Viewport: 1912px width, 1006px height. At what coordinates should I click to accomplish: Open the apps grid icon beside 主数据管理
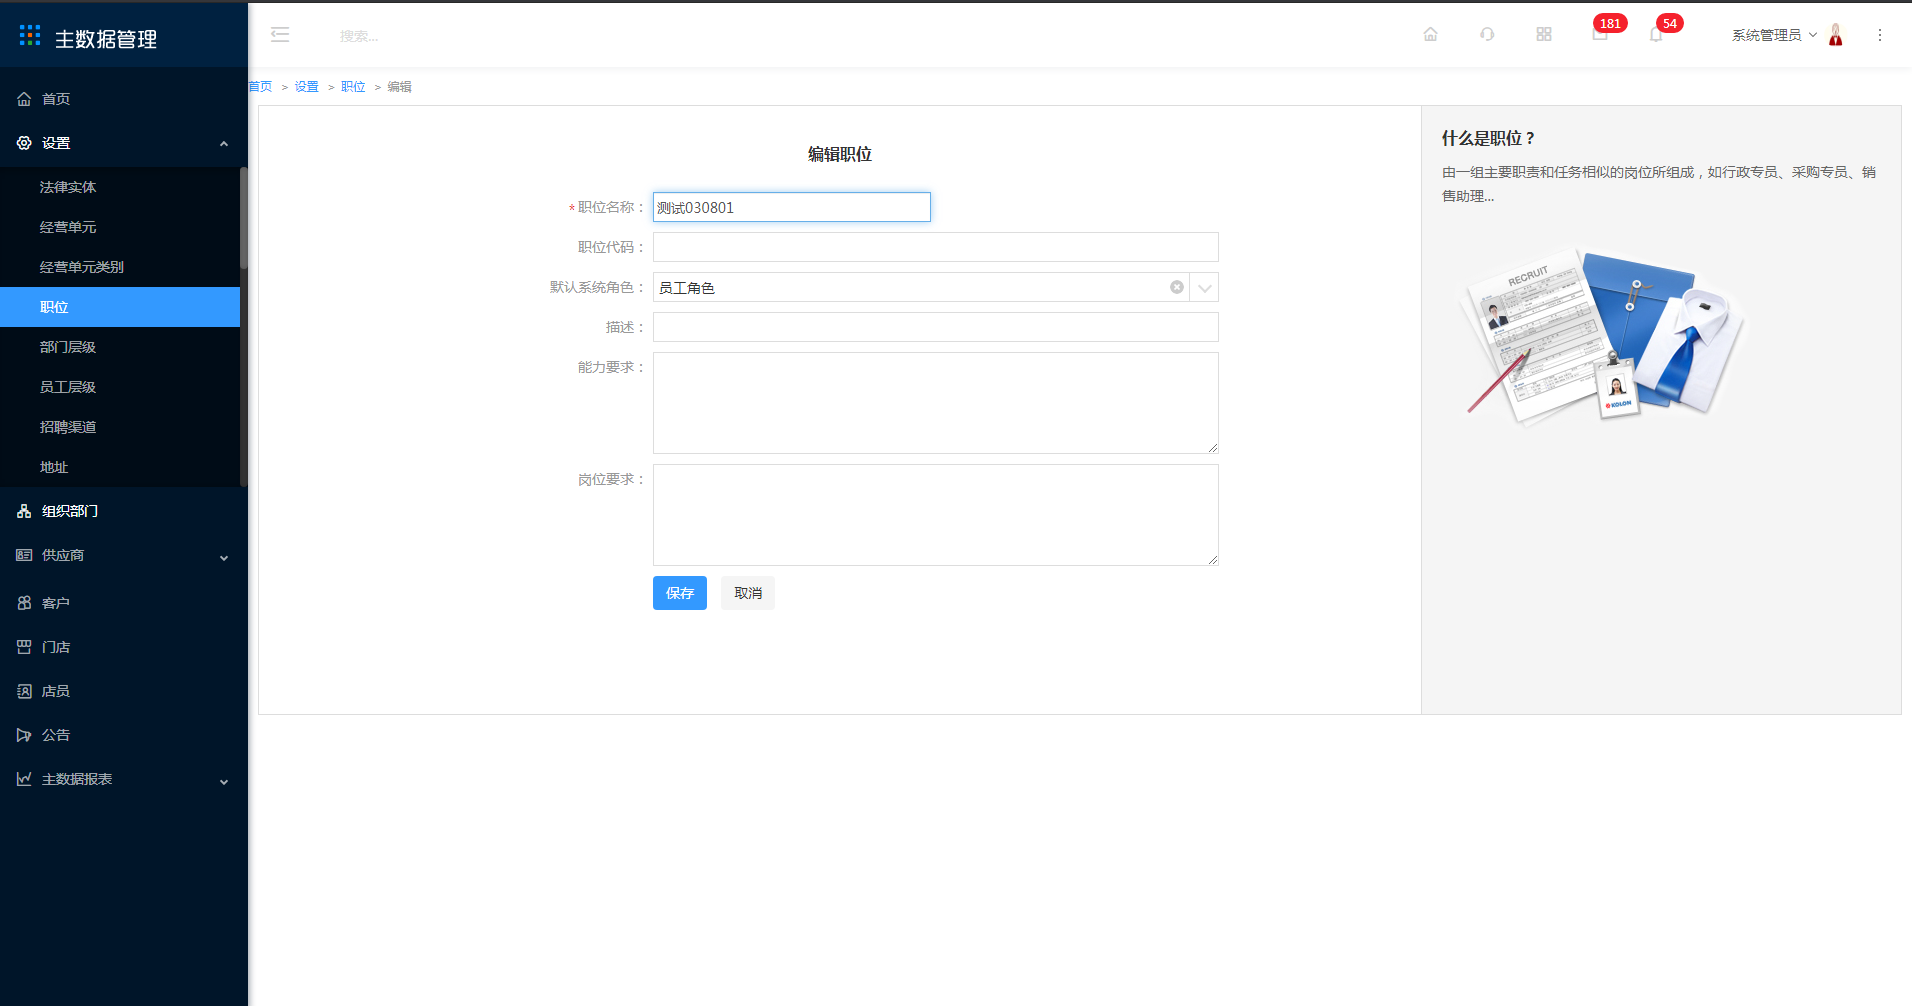point(30,36)
